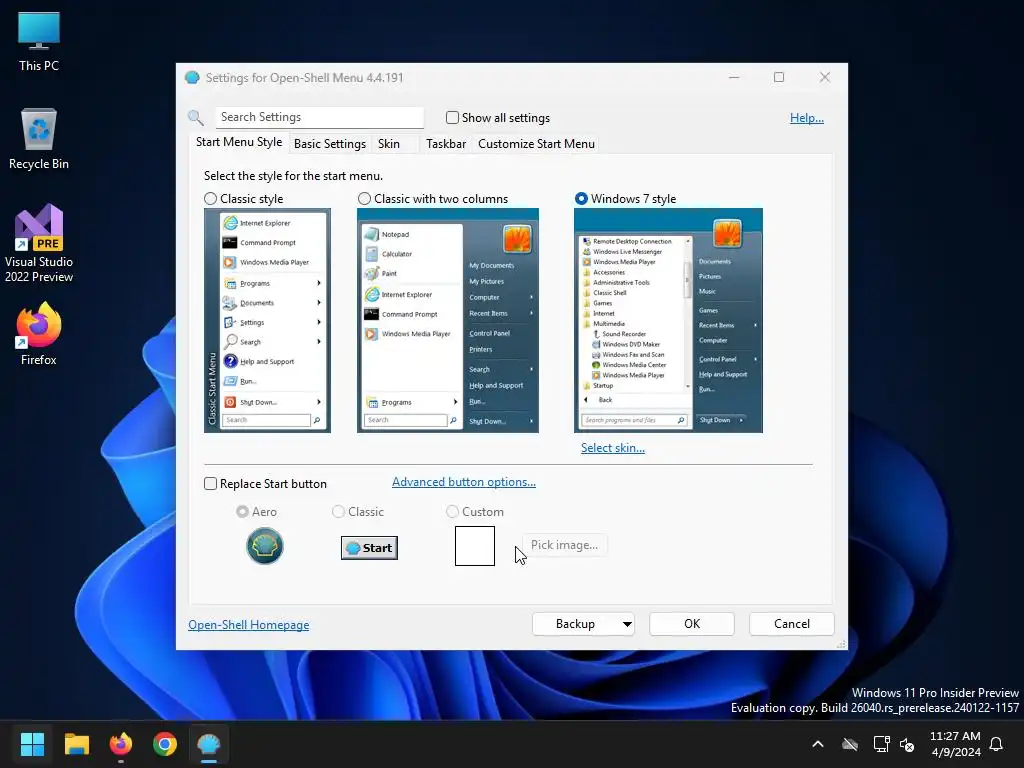Viewport: 1024px width, 768px height.
Task: Open File Explorer from the taskbar
Action: tap(76, 744)
